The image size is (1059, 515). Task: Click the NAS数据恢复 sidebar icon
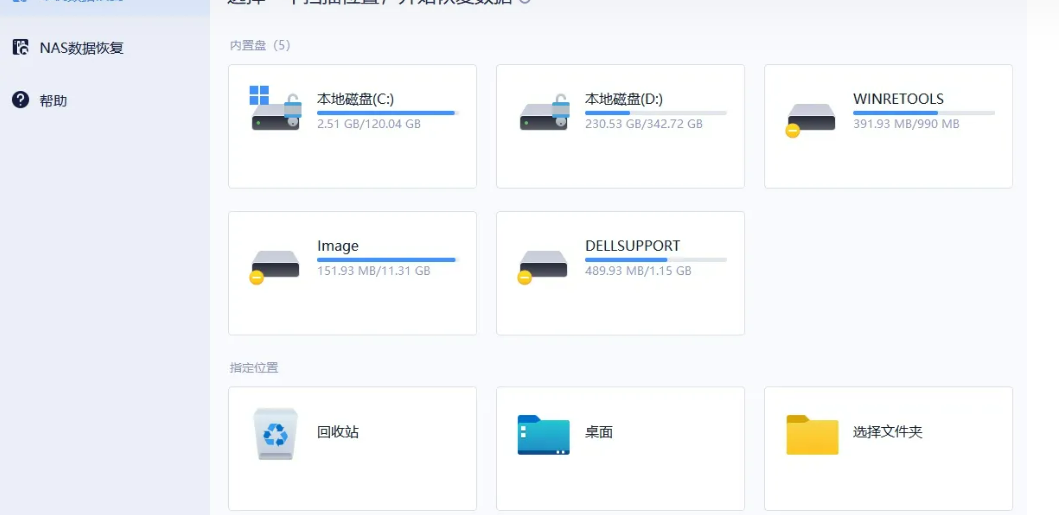(20, 47)
